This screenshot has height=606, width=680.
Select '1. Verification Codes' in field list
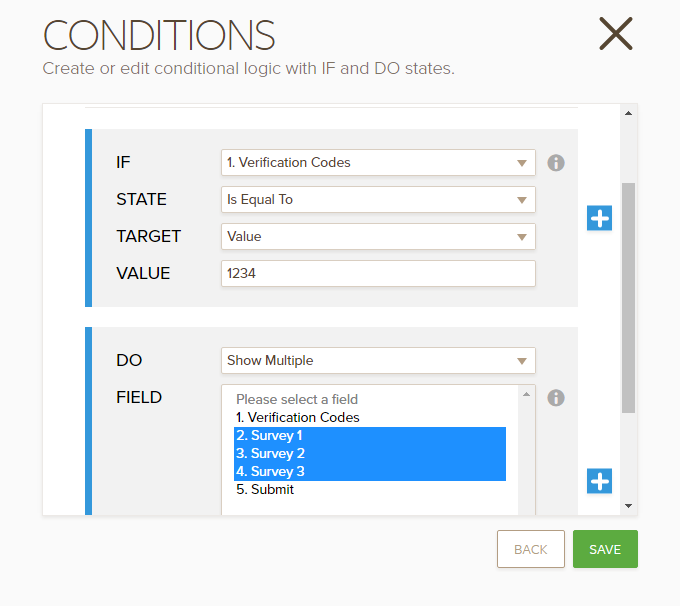click(298, 417)
